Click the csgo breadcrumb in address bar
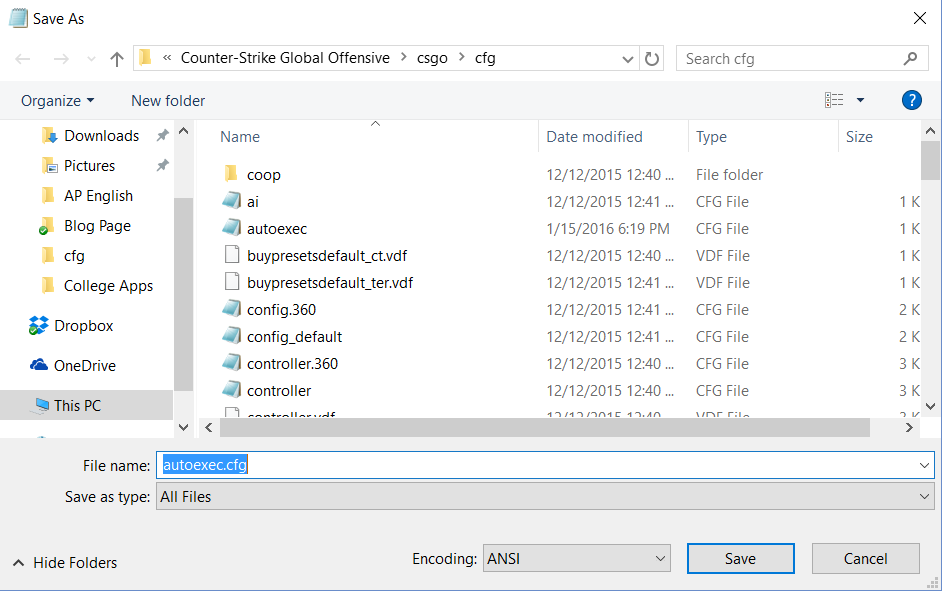 pyautogui.click(x=432, y=58)
